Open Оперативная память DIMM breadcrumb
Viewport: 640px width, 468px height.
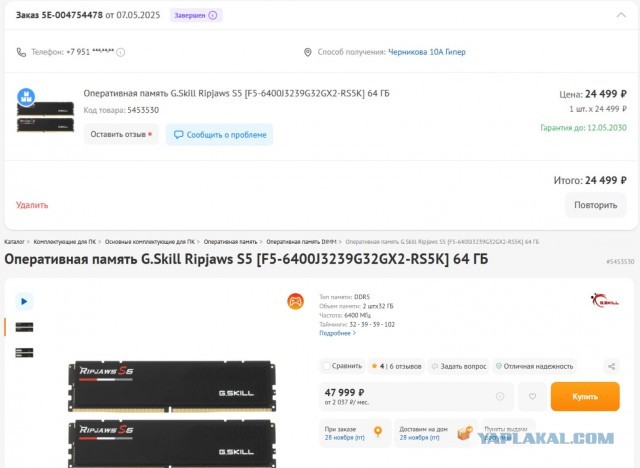[x=301, y=242]
